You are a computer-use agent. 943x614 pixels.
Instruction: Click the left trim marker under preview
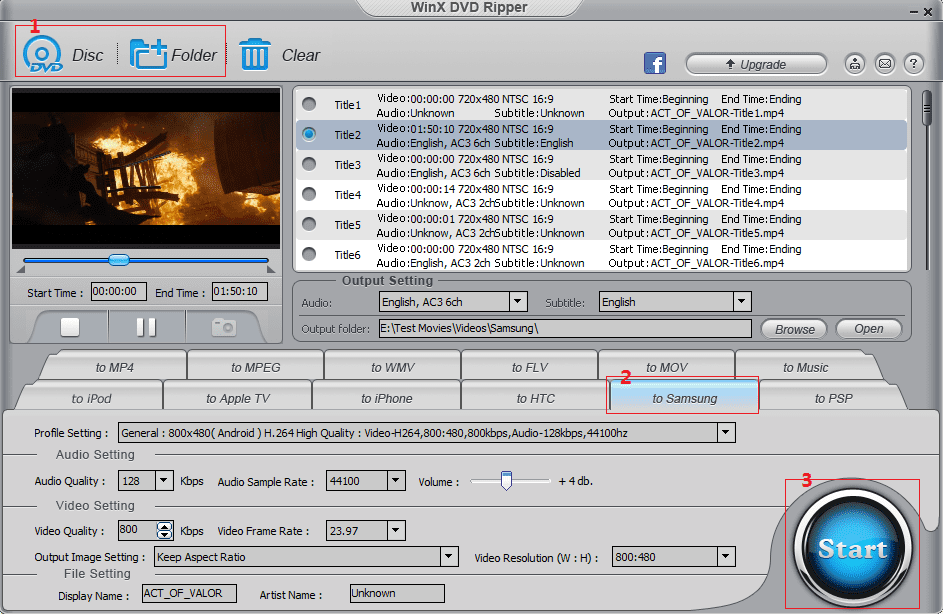pyautogui.click(x=21, y=269)
